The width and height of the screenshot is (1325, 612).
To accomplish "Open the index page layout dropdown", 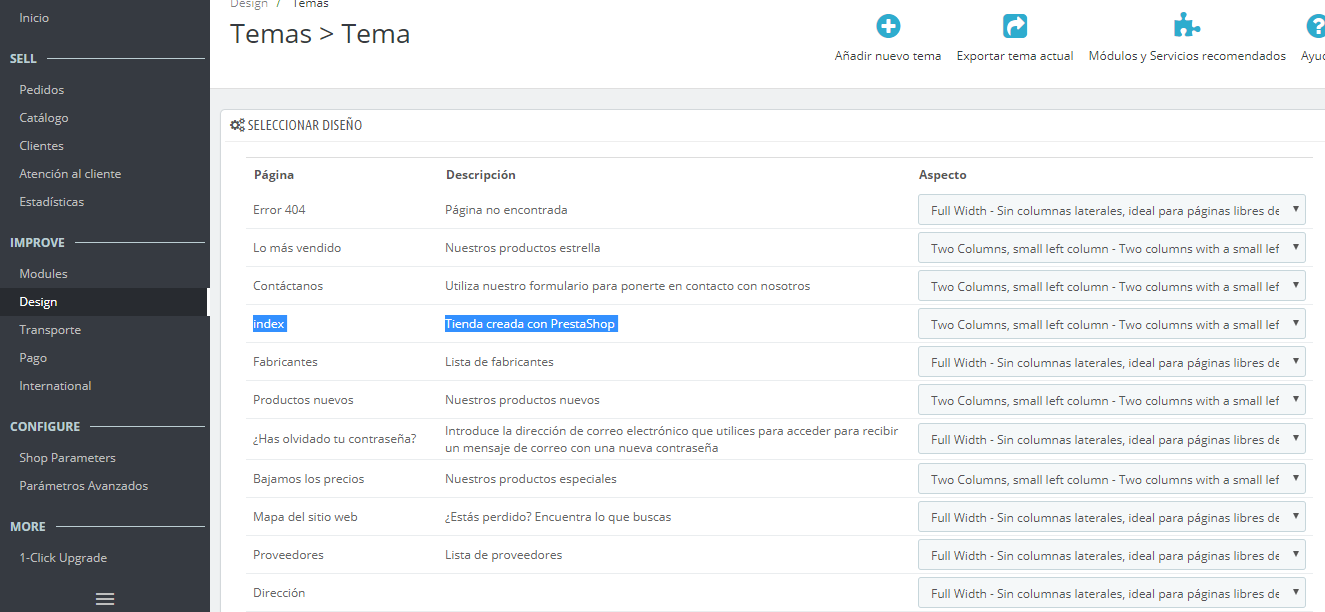I will coord(1111,324).
